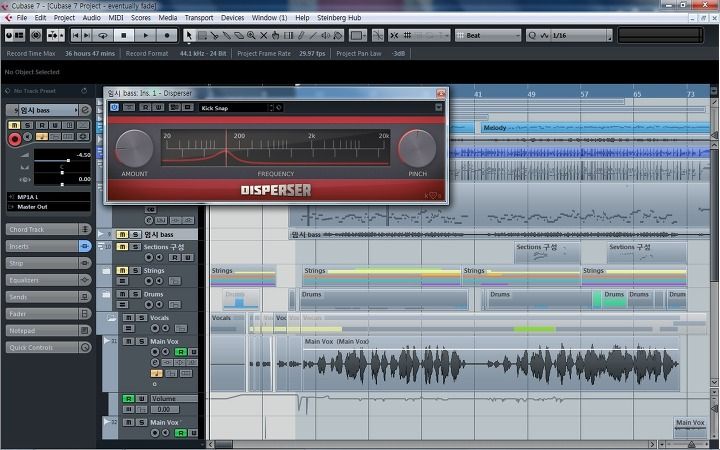Open the Master Out output routing

point(49,207)
